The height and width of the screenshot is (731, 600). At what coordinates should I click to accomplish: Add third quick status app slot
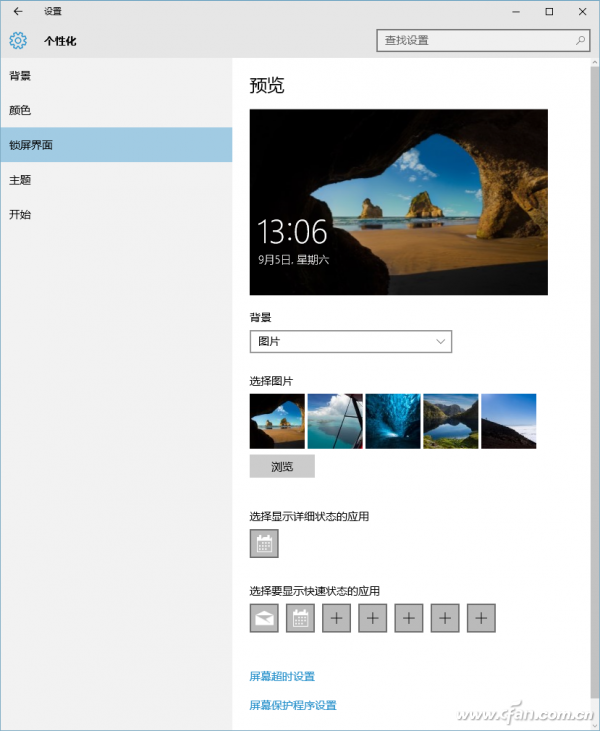336,618
